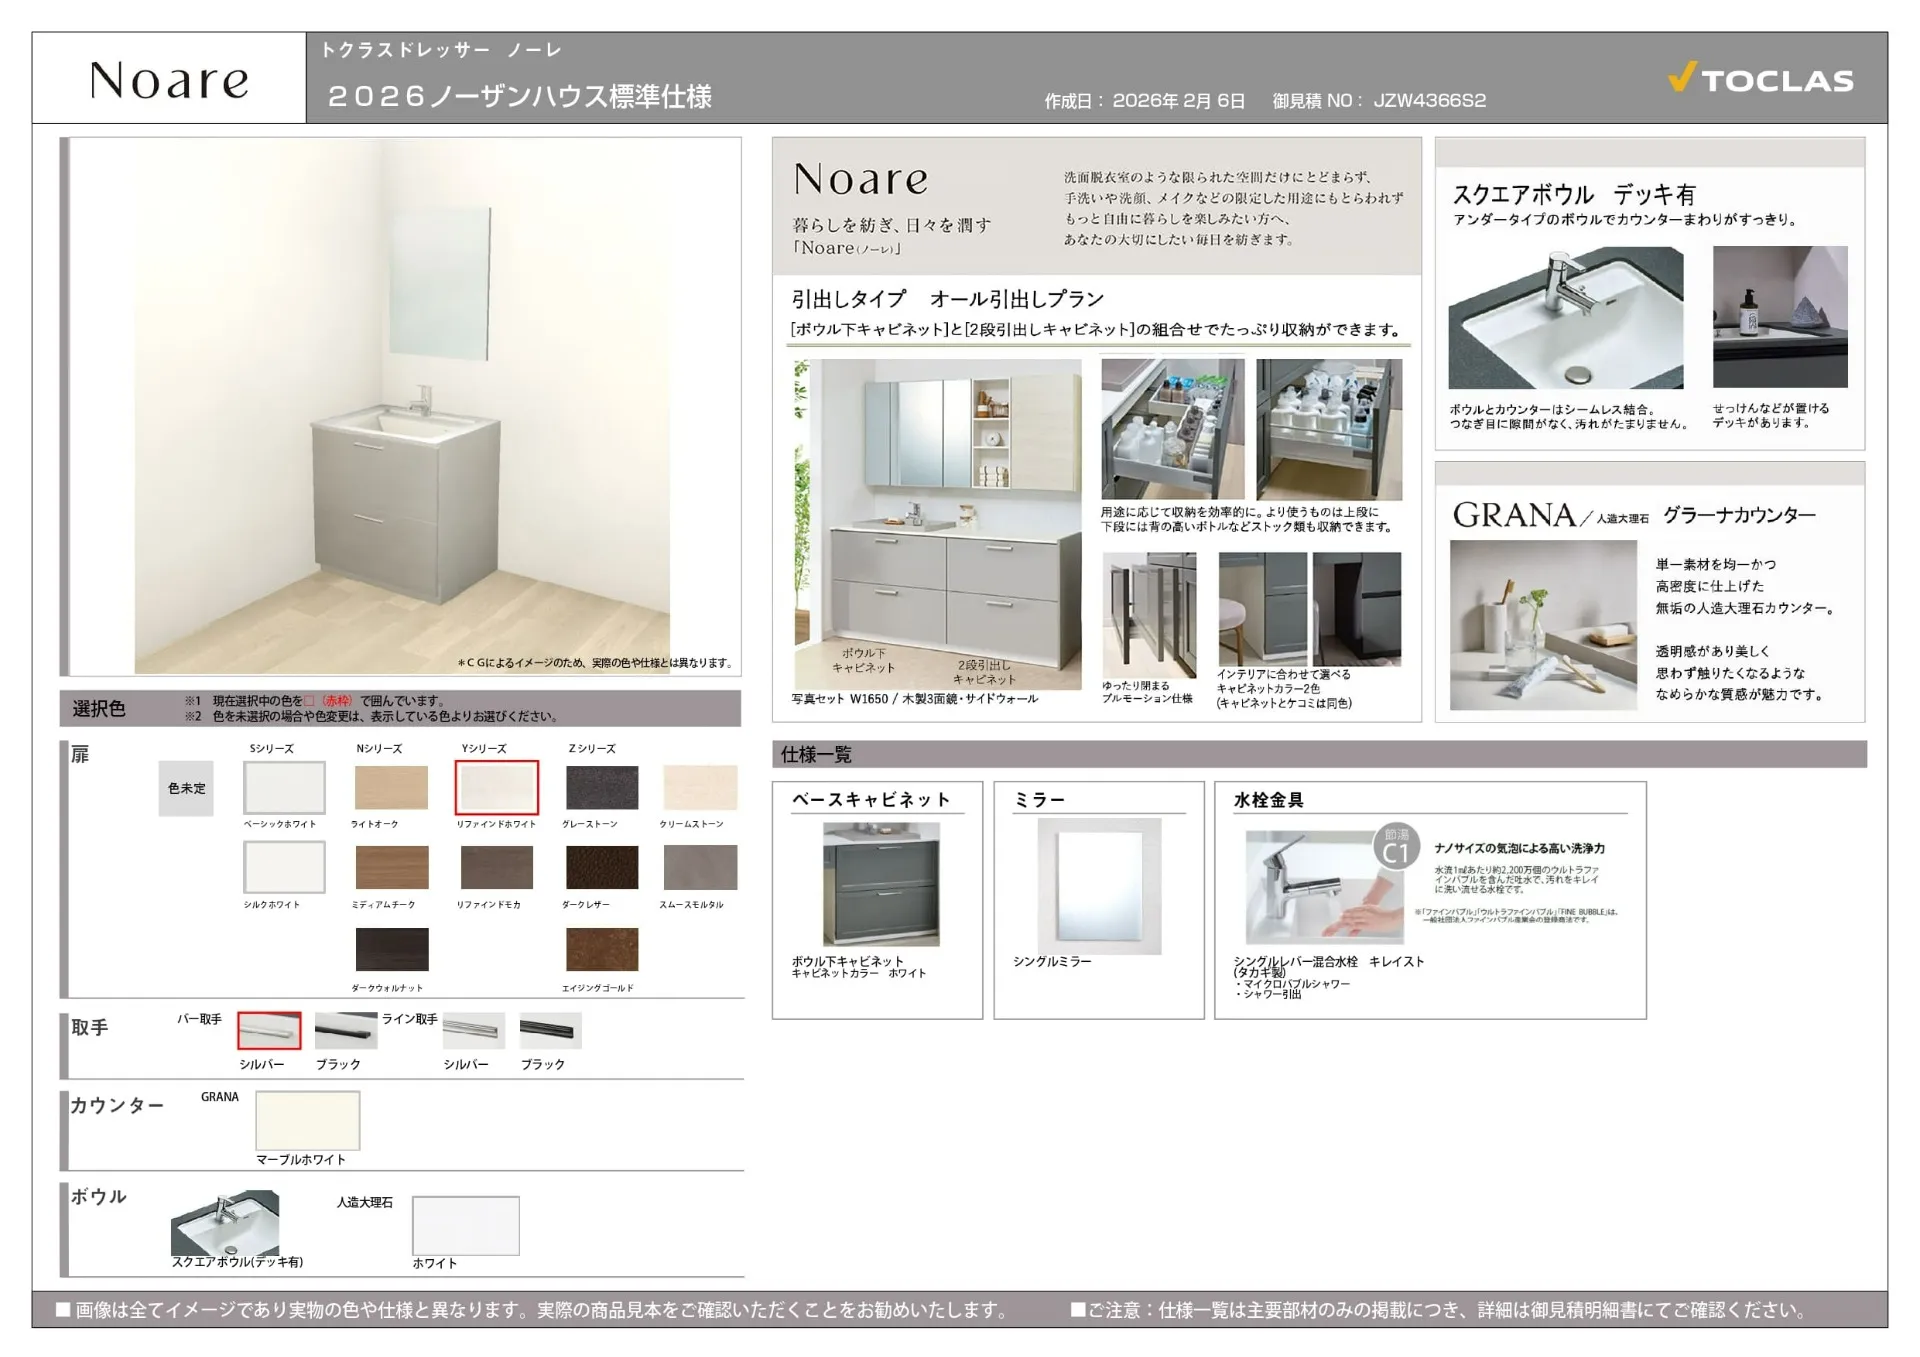Image resolution: width=1920 pixels, height=1357 pixels.
Task: Select the ライトオーク swatch under Nシリーズ
Action: click(392, 788)
